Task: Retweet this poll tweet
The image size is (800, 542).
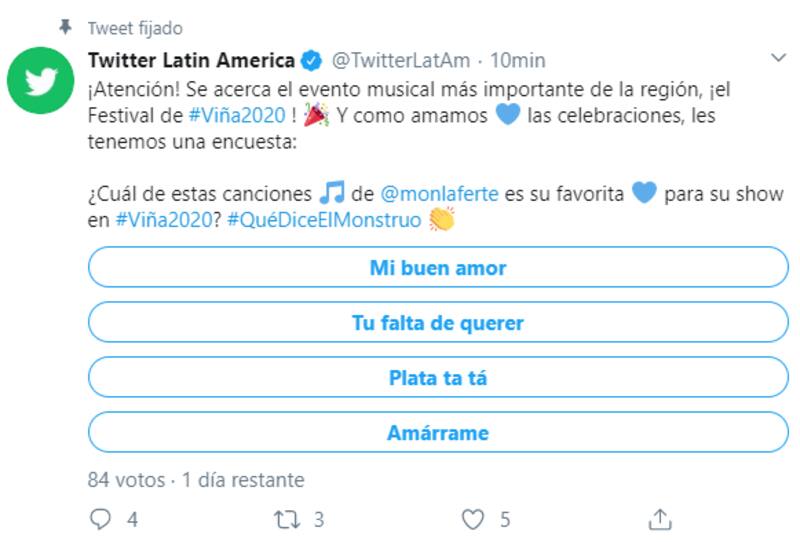Action: (286, 519)
